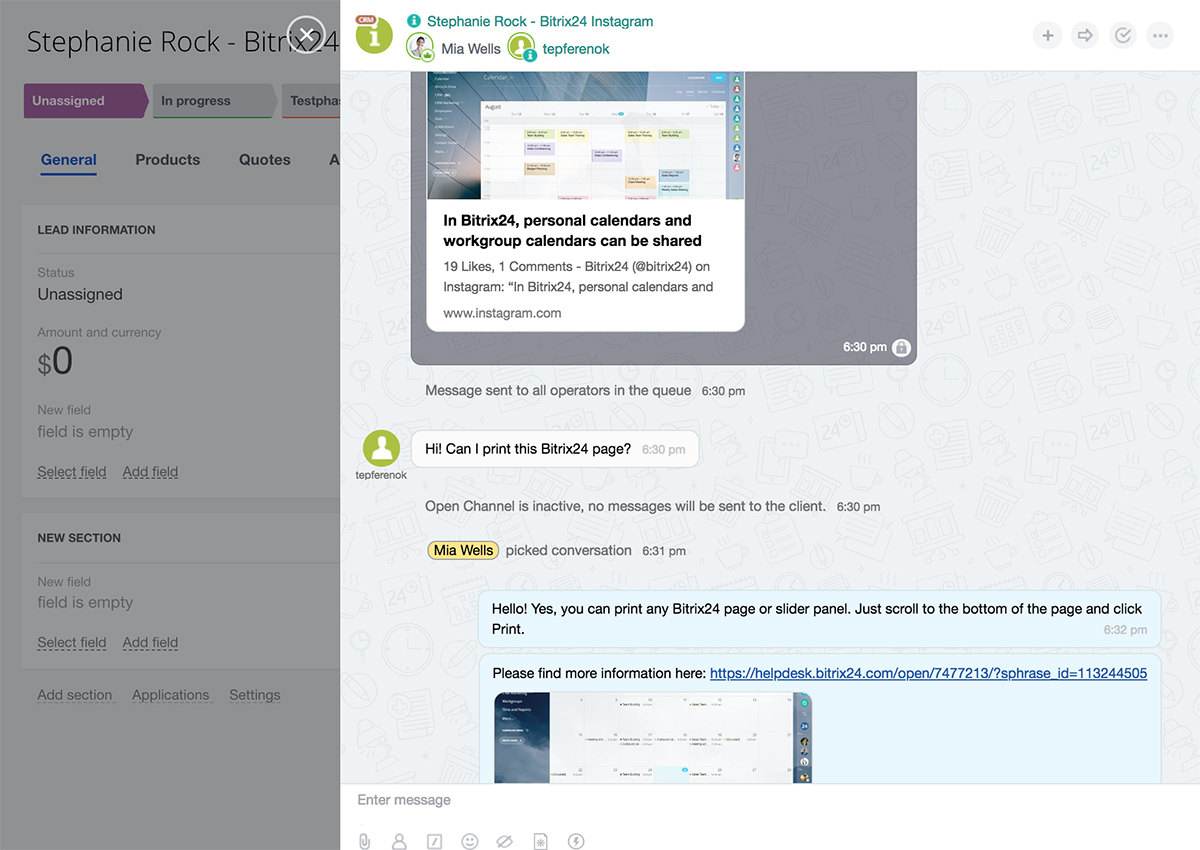Open the emoji smiley picker

469,841
